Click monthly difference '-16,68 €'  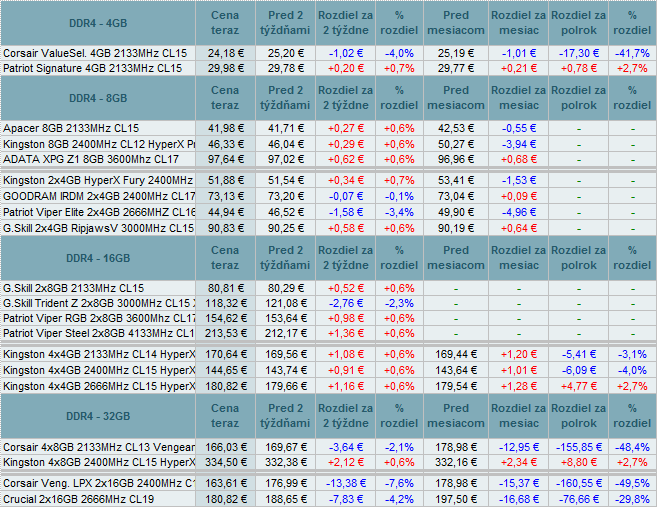click(519, 499)
